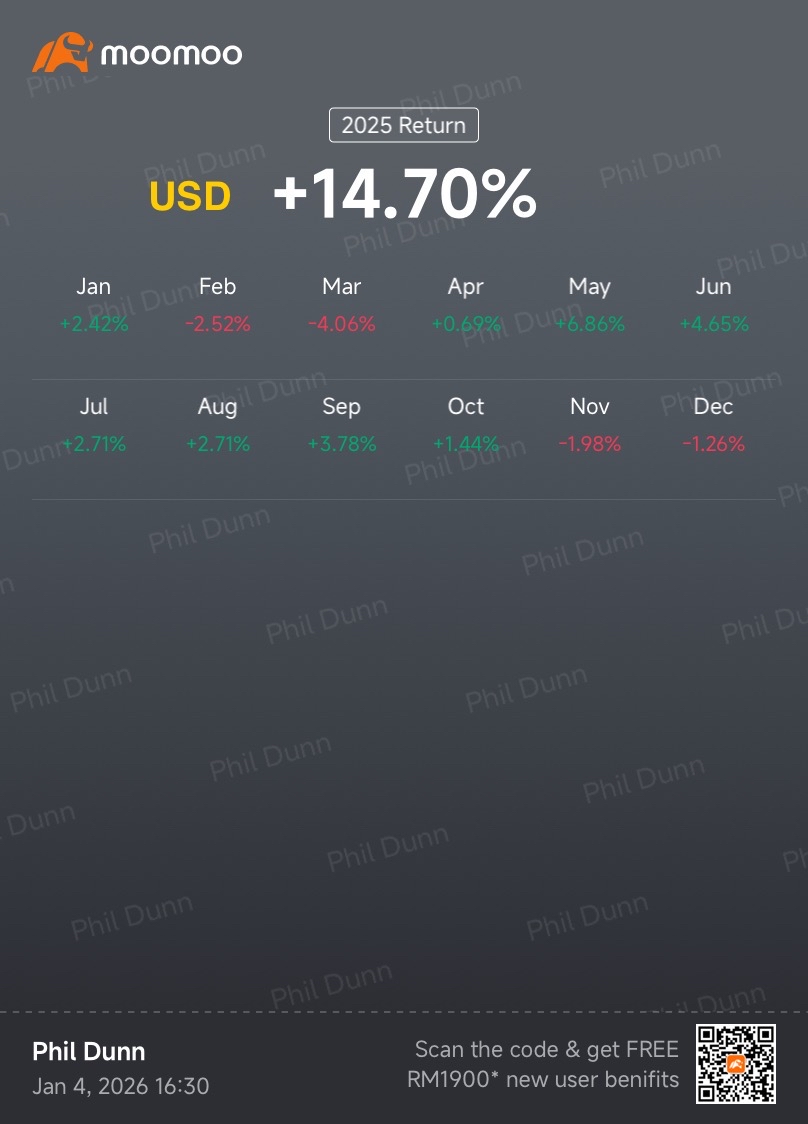808x1124 pixels.
Task: Click the Mar -4.06% return value
Action: point(342,324)
